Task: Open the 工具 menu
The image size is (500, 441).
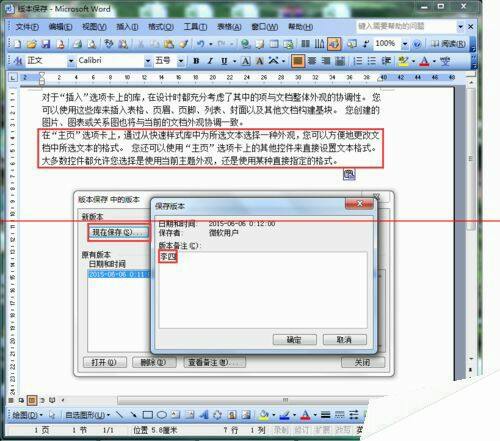Action: tap(195, 27)
